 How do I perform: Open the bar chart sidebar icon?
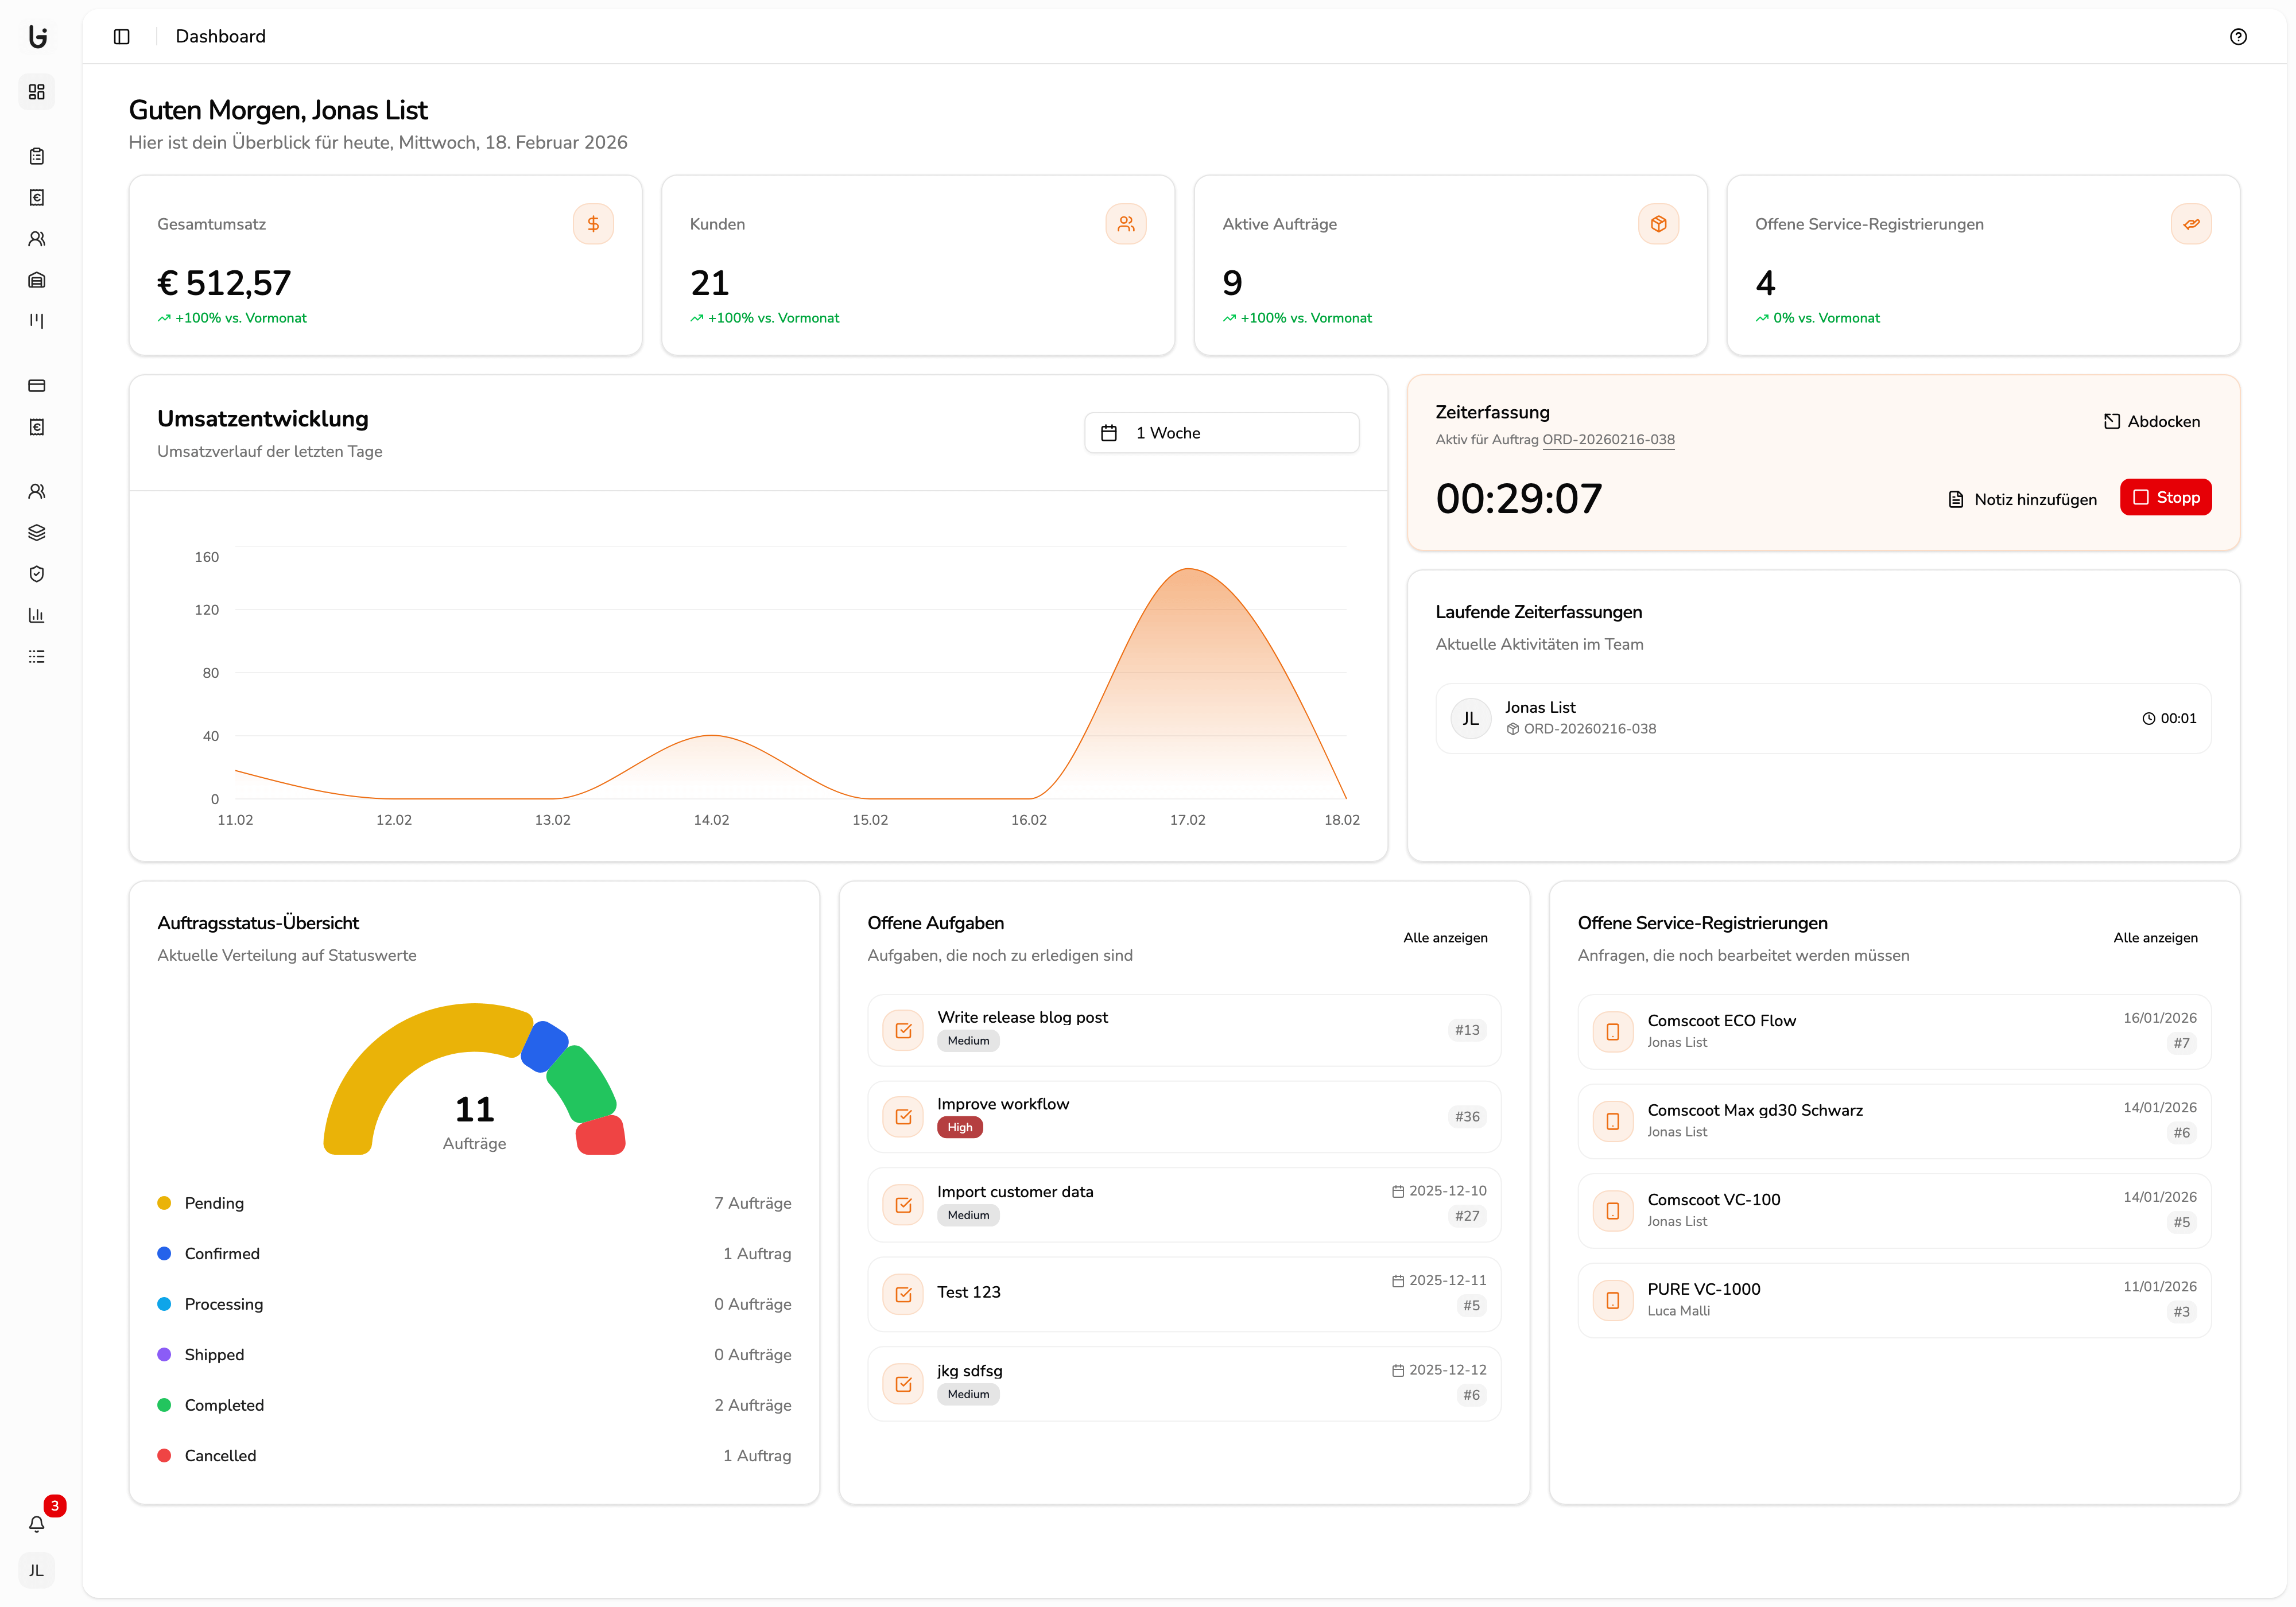tap(37, 615)
